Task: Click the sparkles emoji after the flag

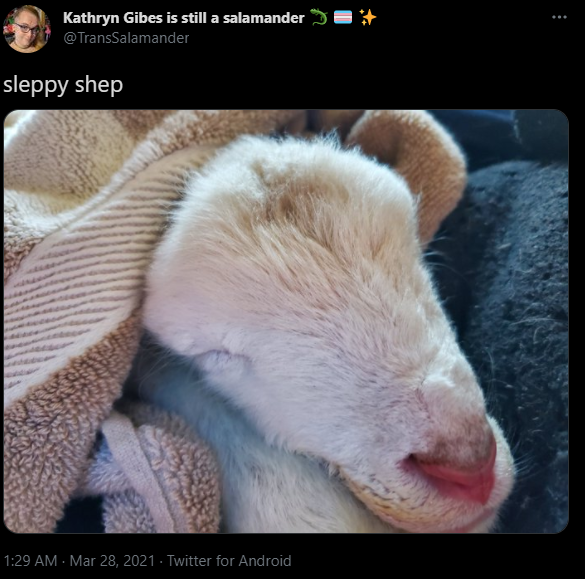Action: point(367,17)
